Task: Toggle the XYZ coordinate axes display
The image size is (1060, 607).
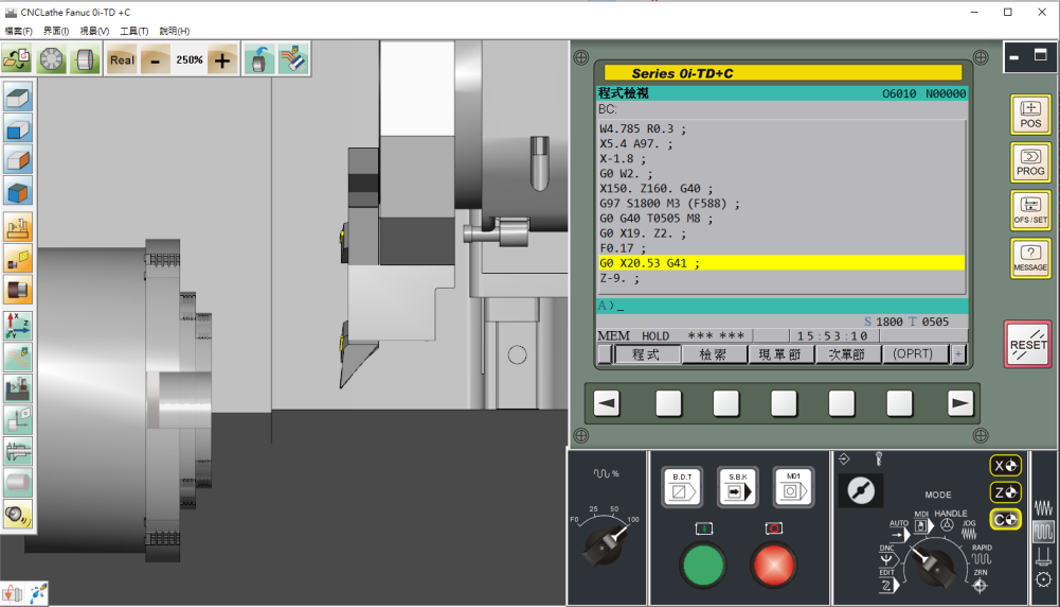Action: [x=18, y=326]
